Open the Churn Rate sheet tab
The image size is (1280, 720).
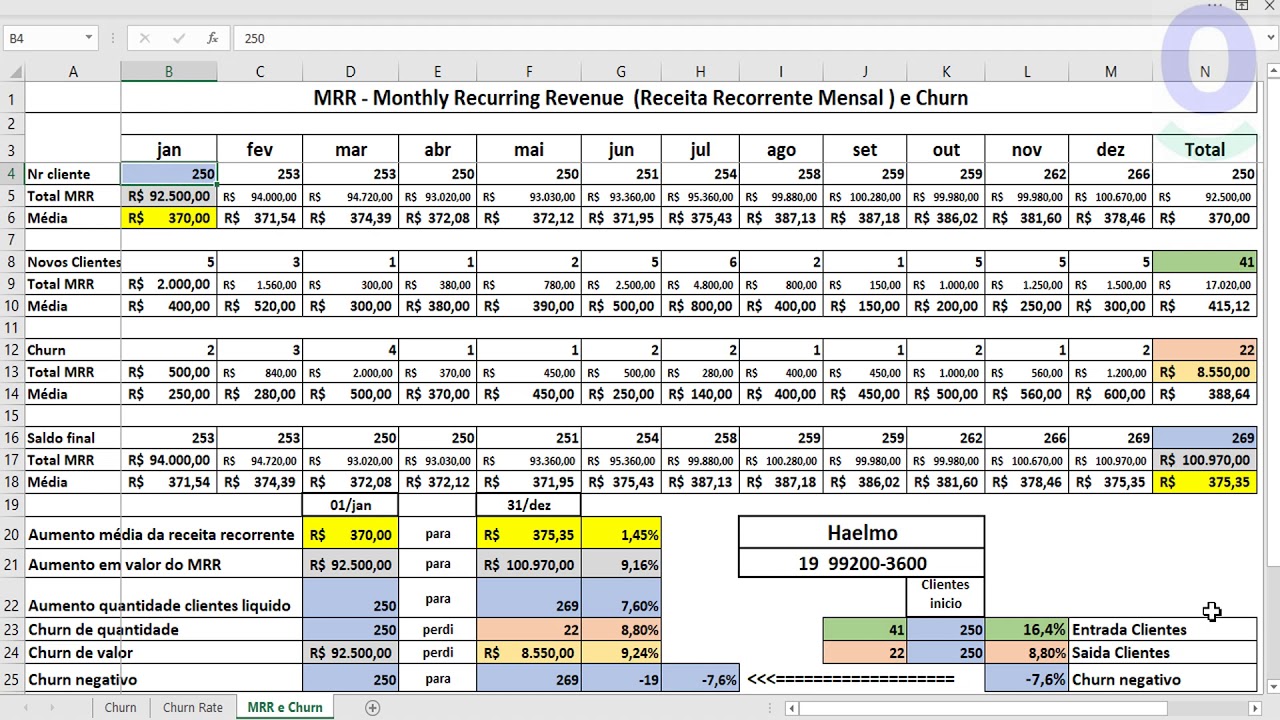click(x=193, y=707)
